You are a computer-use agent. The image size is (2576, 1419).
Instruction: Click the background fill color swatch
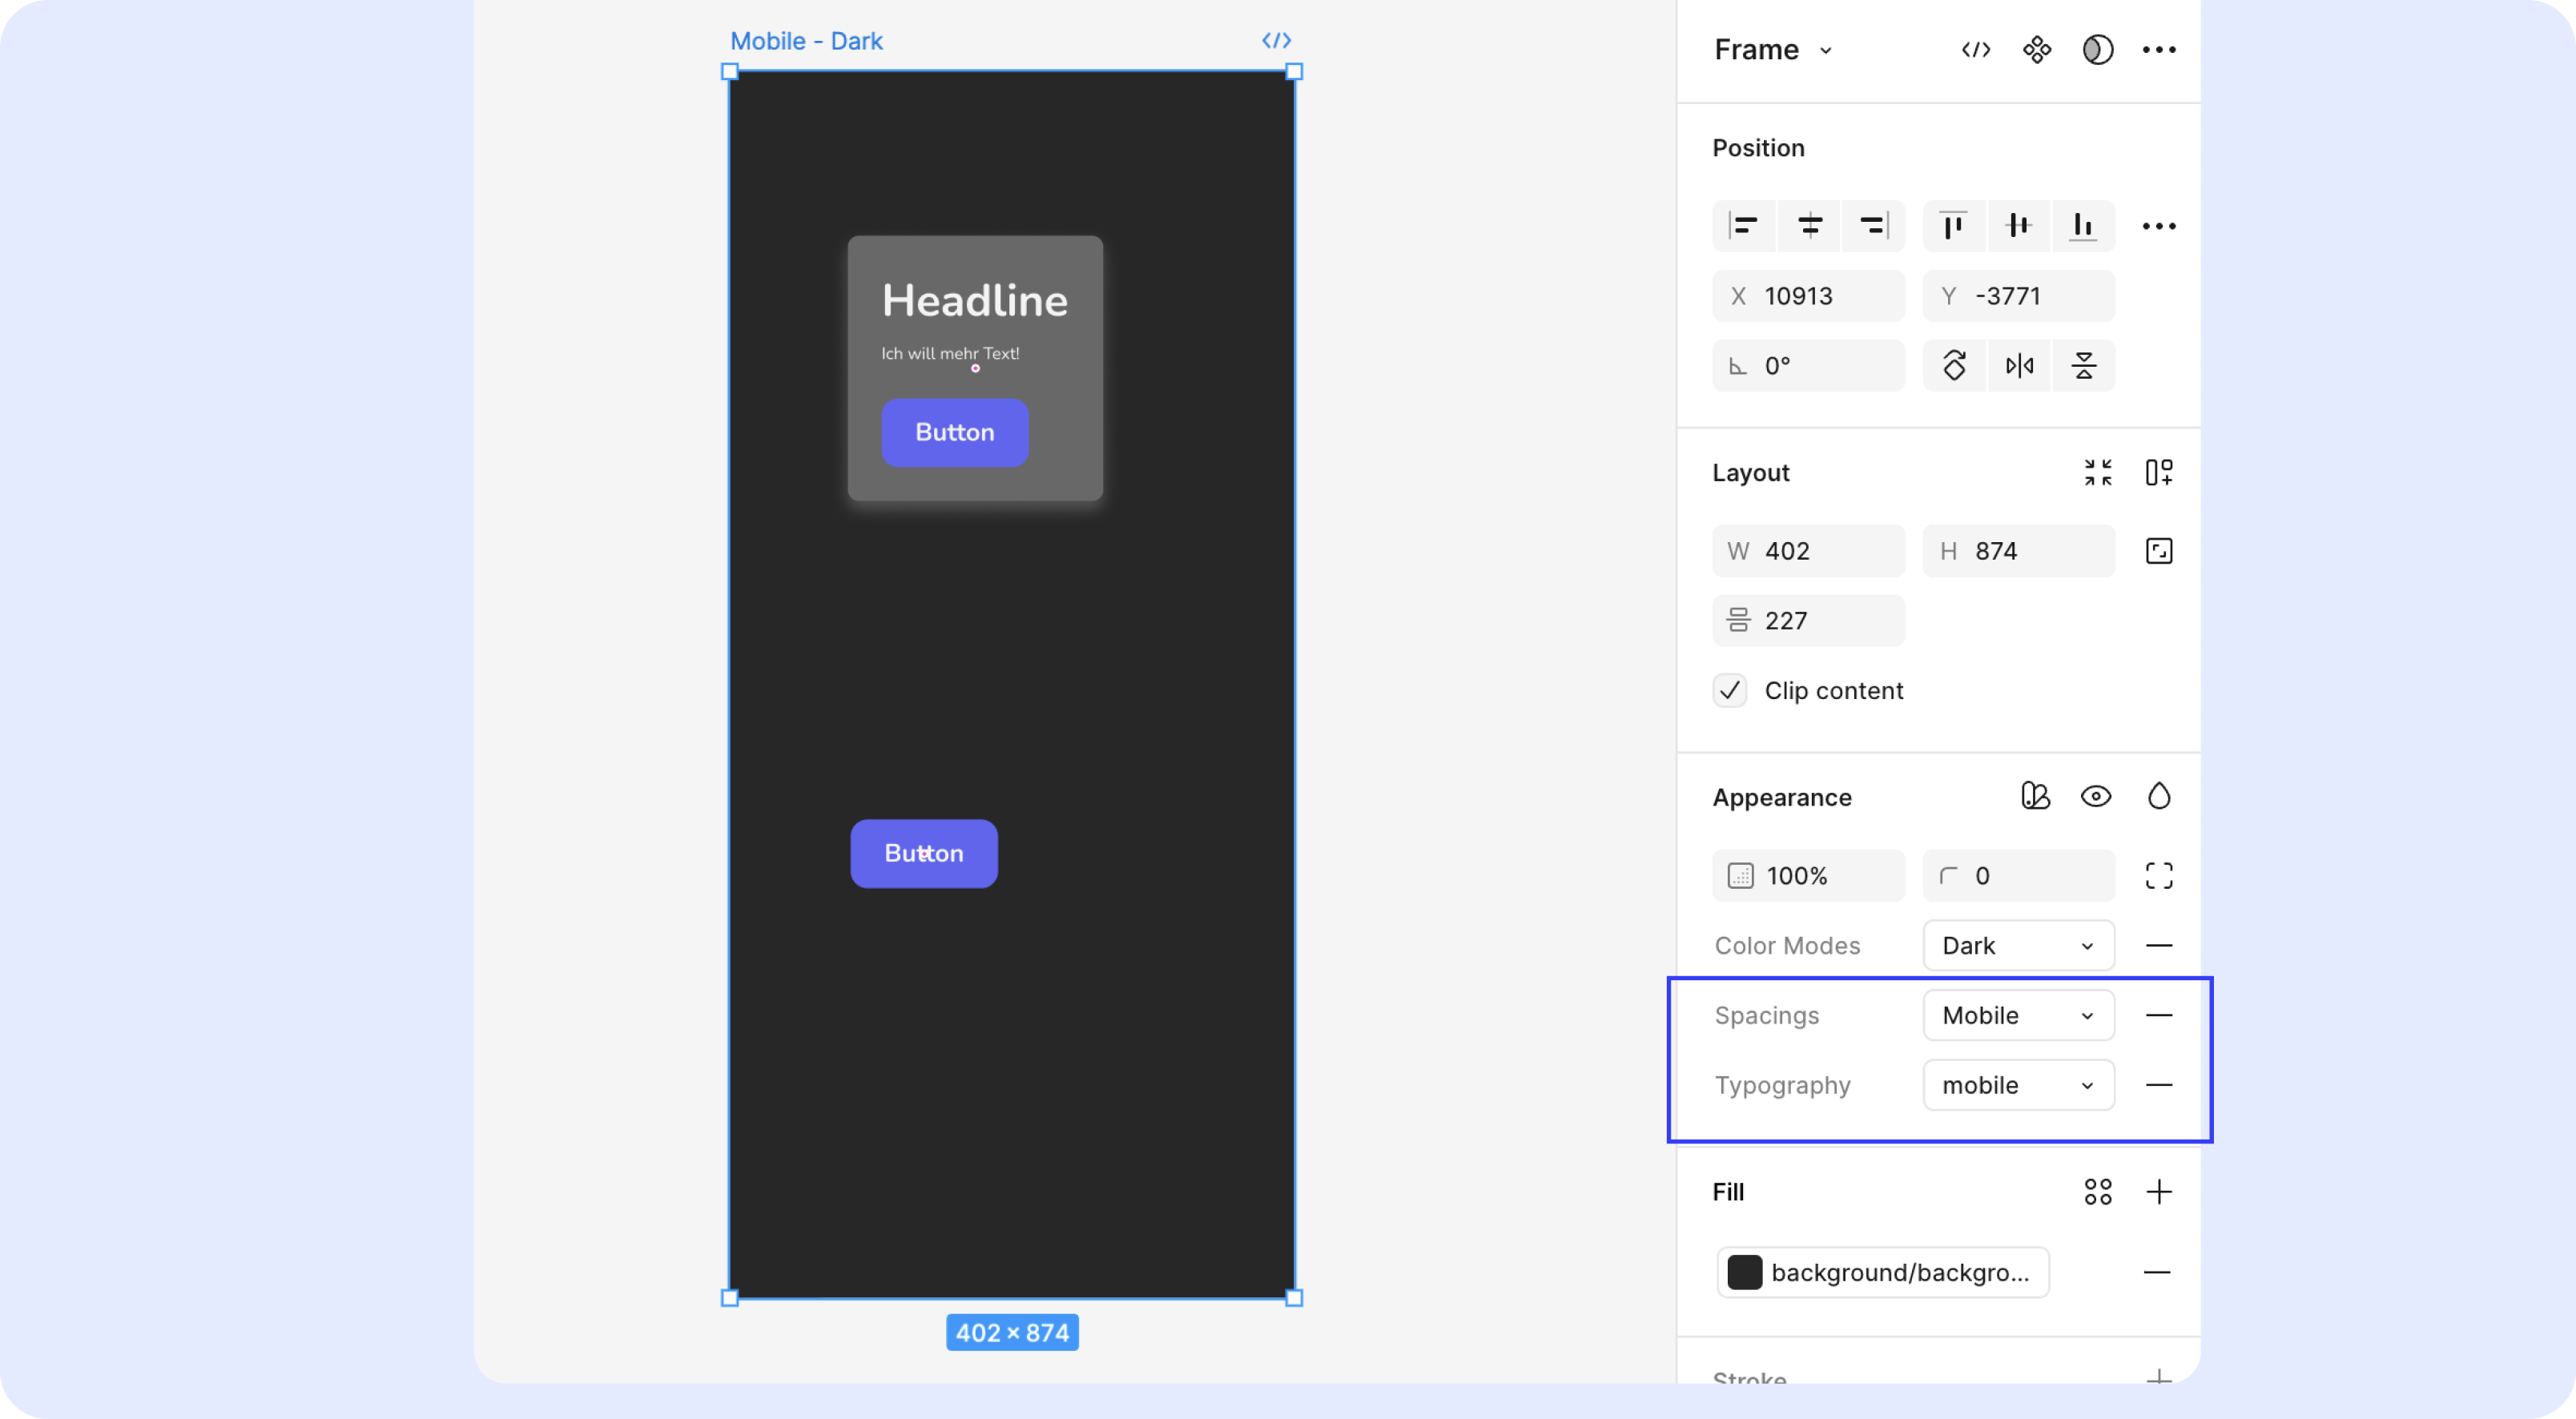(1745, 1272)
